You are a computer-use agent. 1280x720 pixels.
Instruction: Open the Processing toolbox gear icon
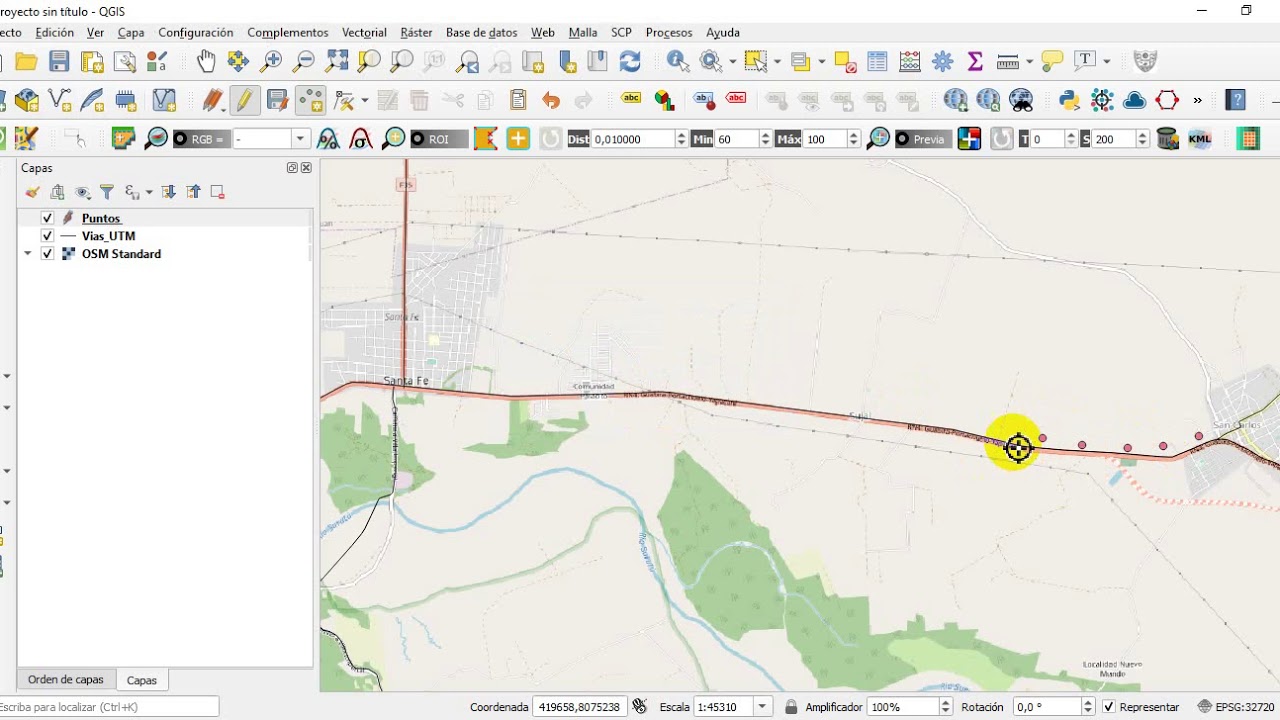(942, 62)
